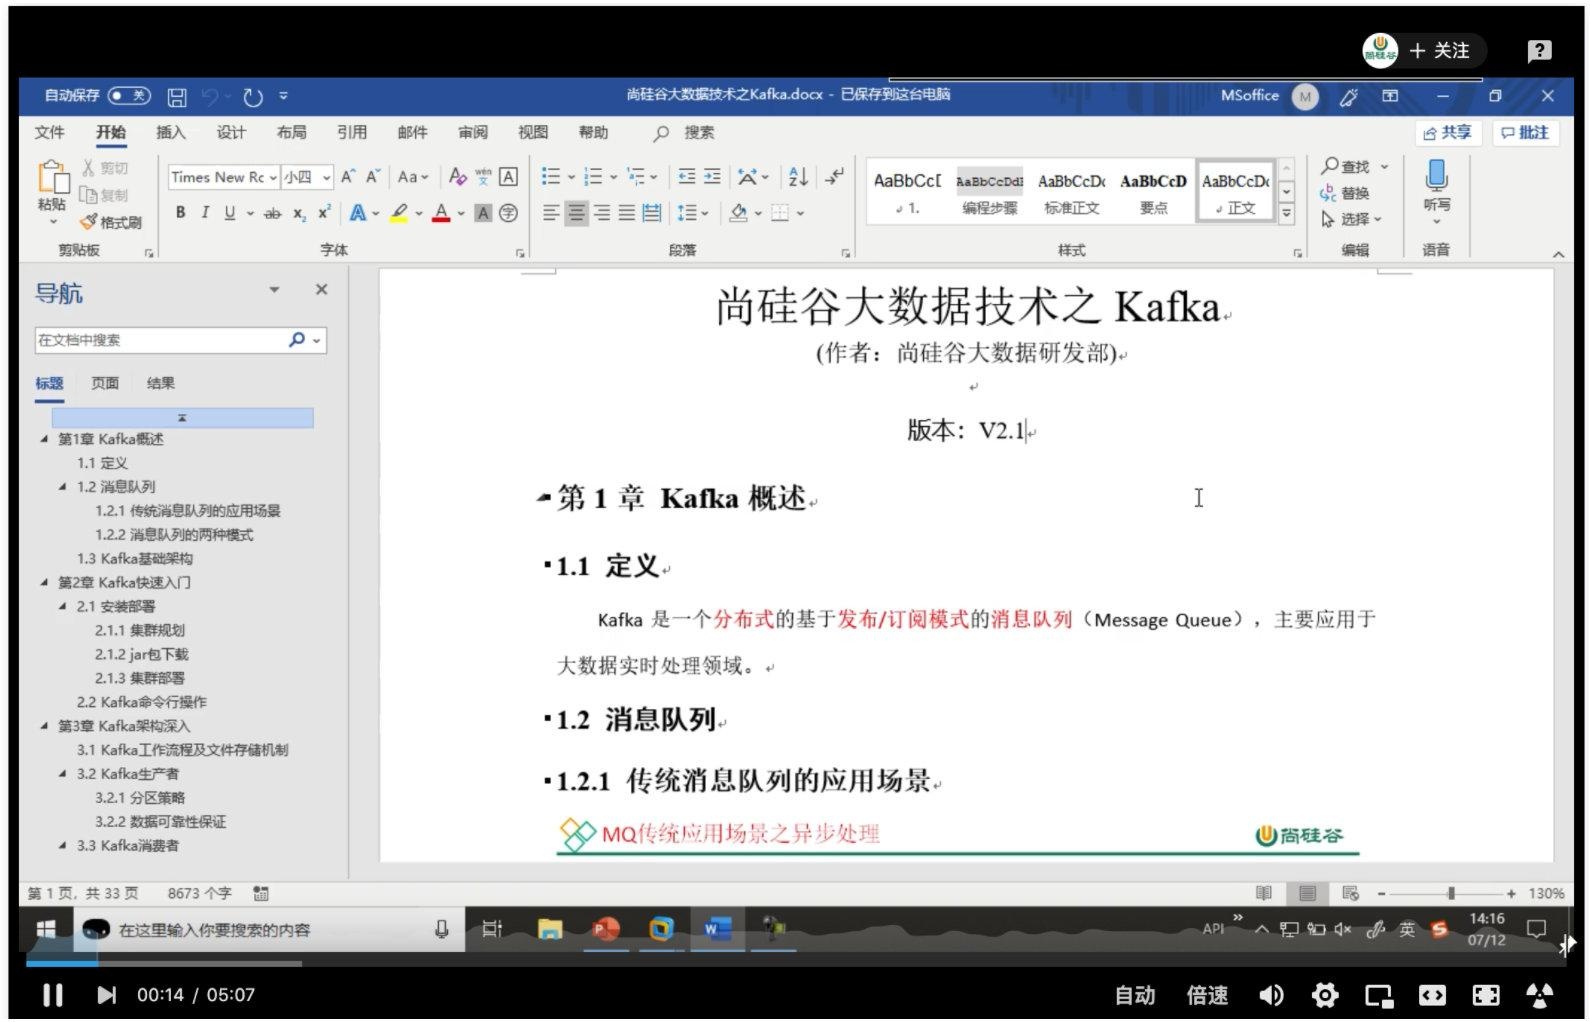
Task: Toggle Underline formatting
Action: (230, 213)
